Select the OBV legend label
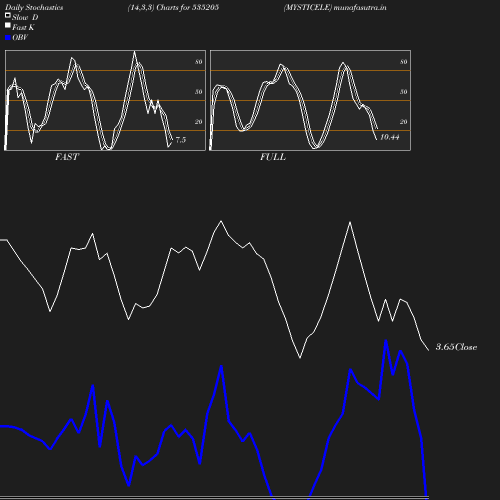This screenshot has width=500, height=500. click(x=20, y=37)
